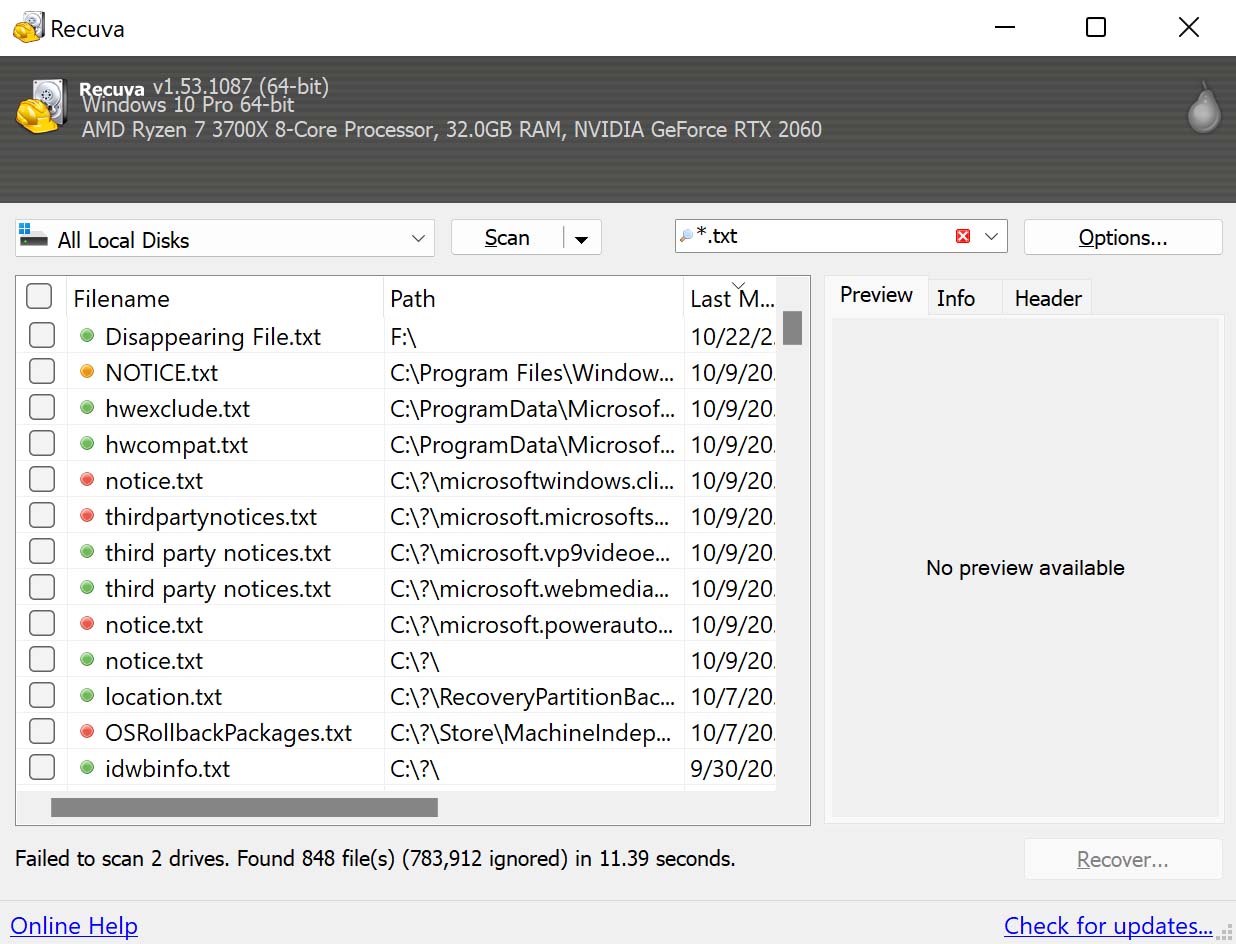Sort by the Path column header
Image resolution: width=1236 pixels, height=944 pixels.
coord(533,298)
